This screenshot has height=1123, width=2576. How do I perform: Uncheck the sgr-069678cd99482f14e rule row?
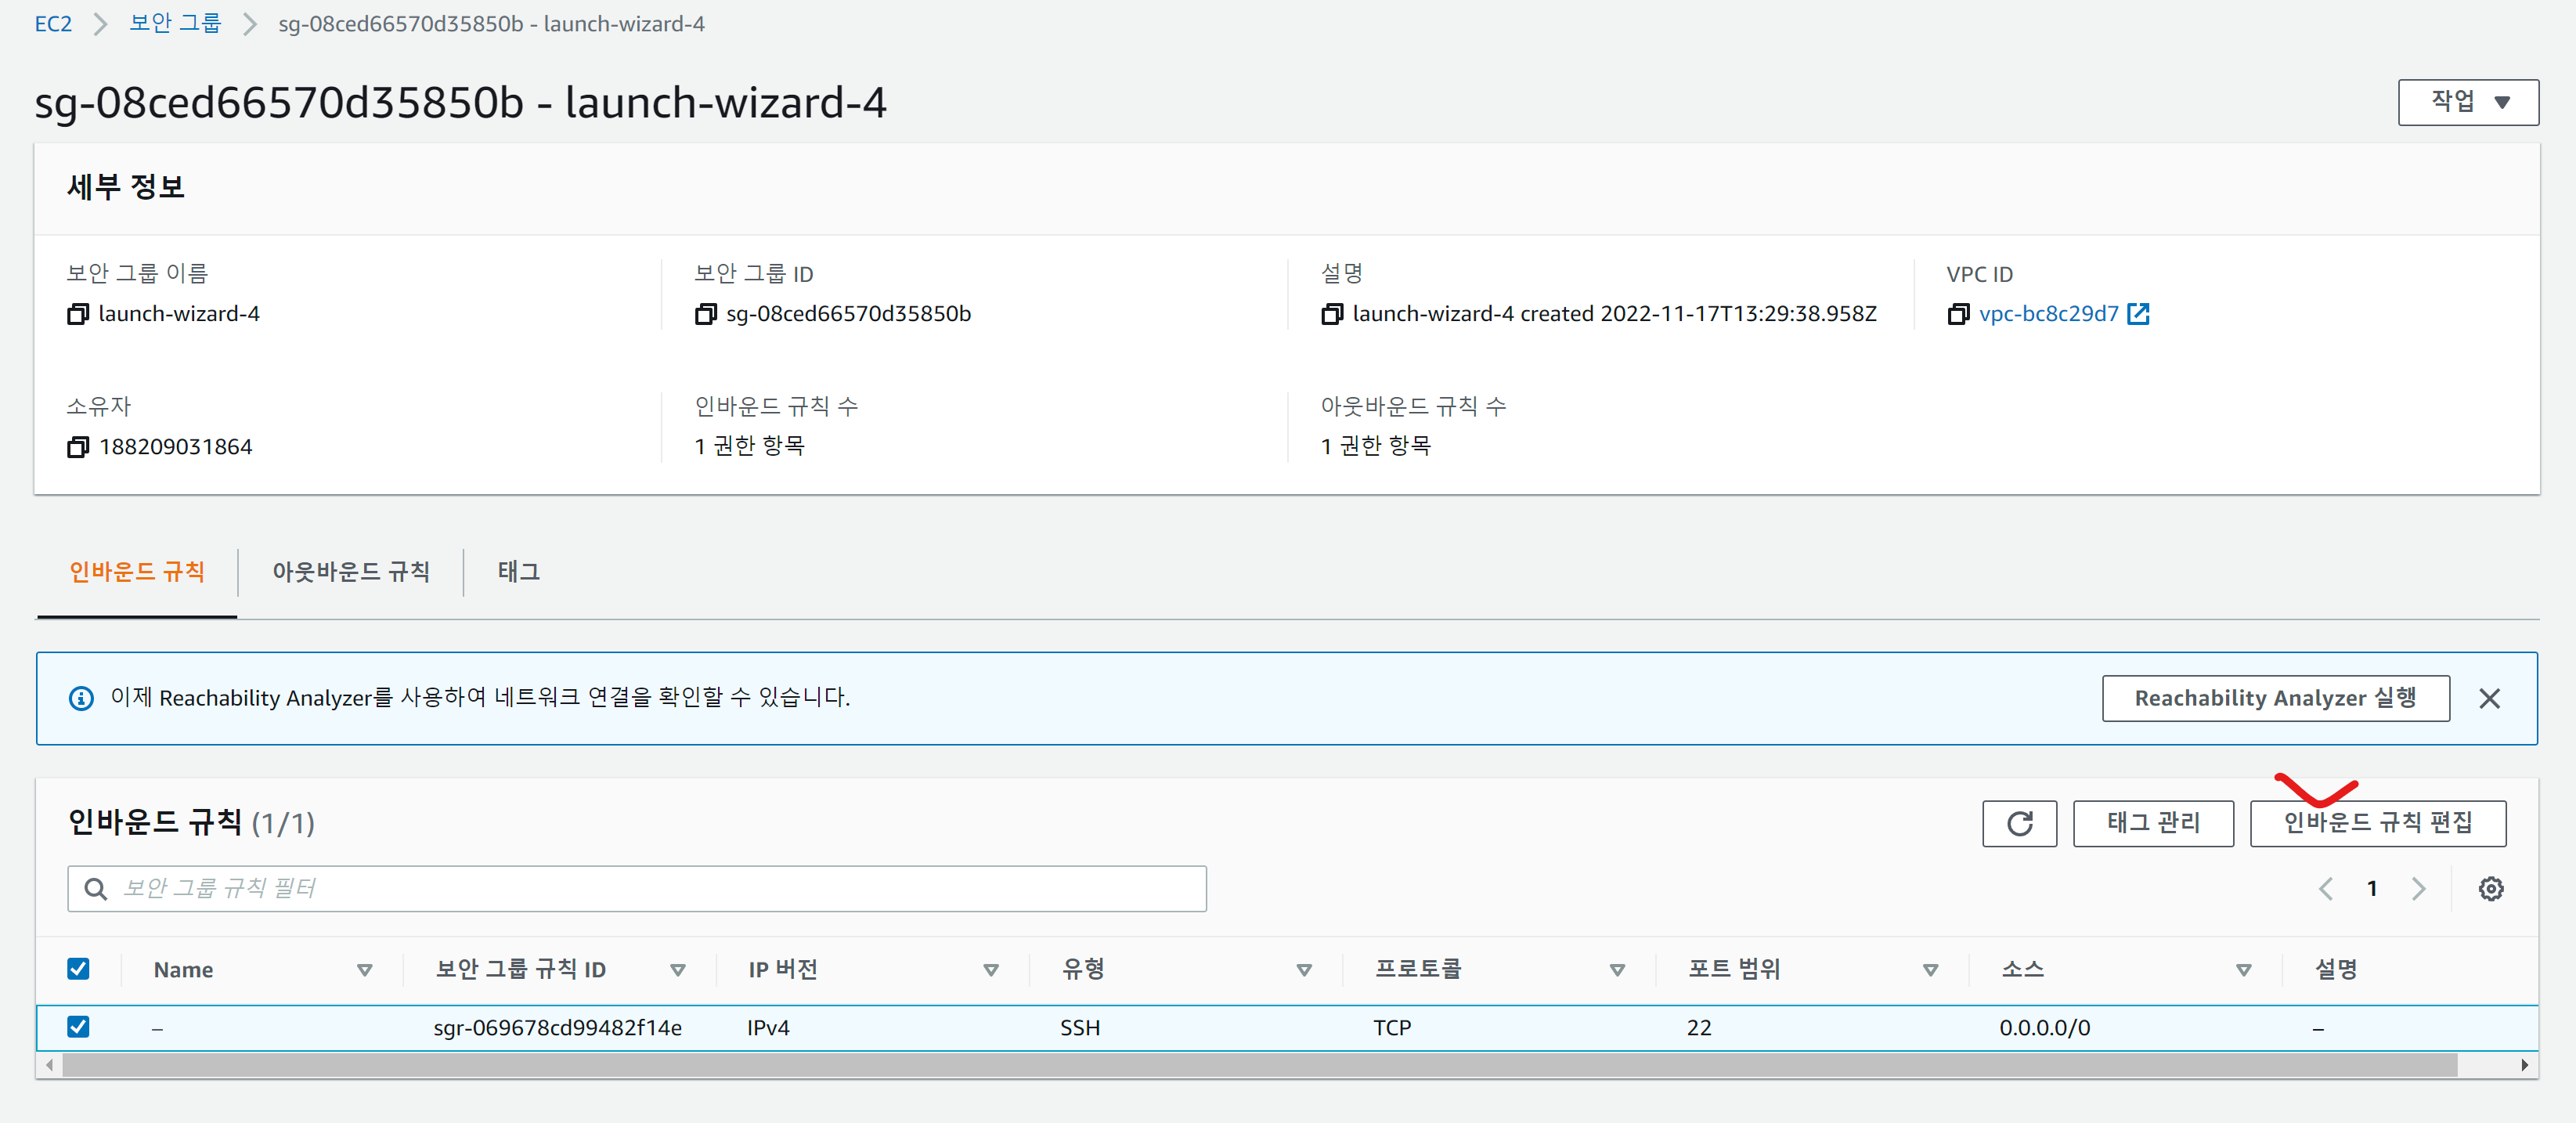tap(78, 1027)
